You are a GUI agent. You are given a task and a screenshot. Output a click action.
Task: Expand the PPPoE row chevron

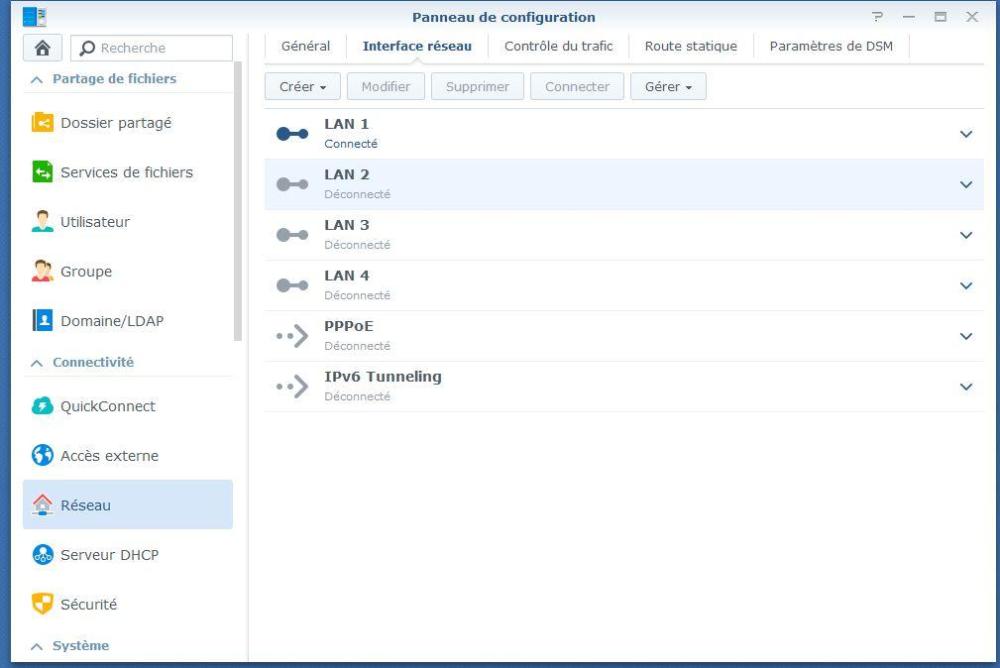coord(965,336)
